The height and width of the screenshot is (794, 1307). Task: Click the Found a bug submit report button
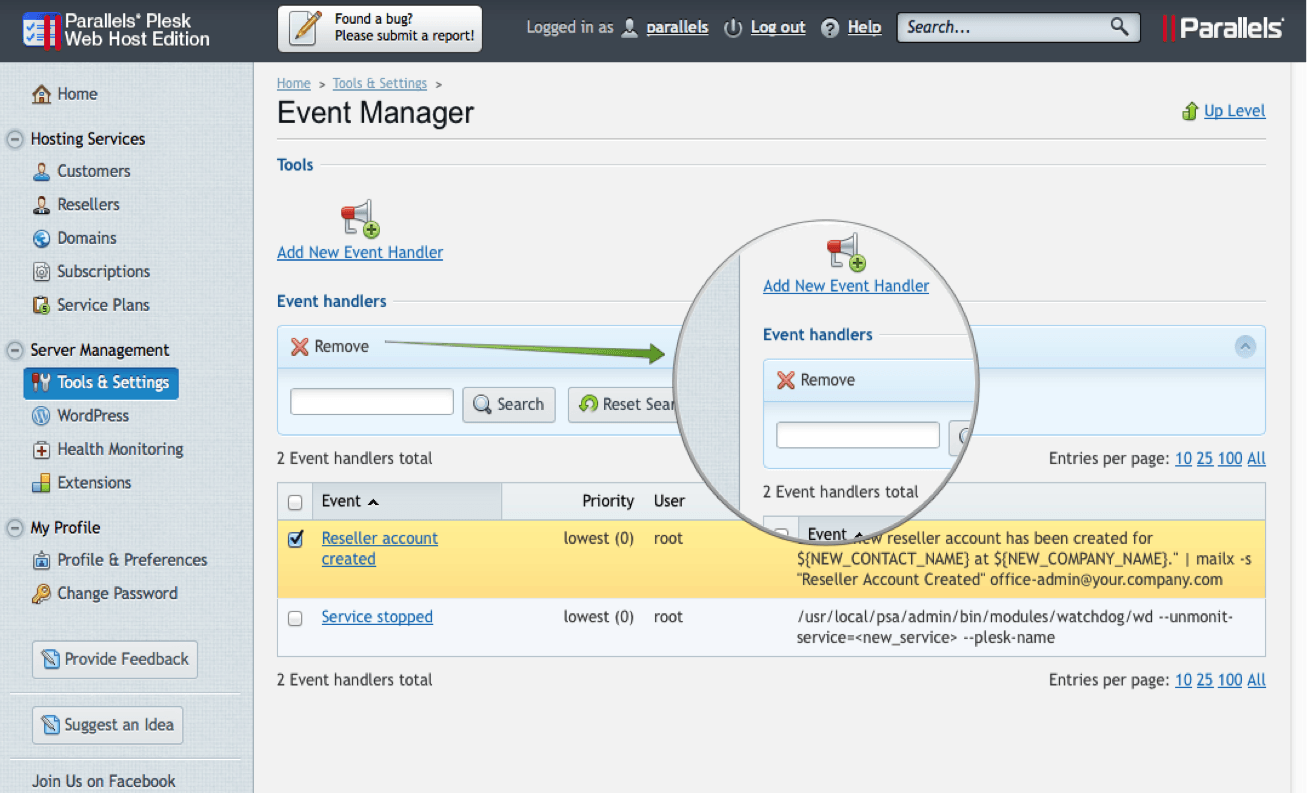click(x=380, y=29)
